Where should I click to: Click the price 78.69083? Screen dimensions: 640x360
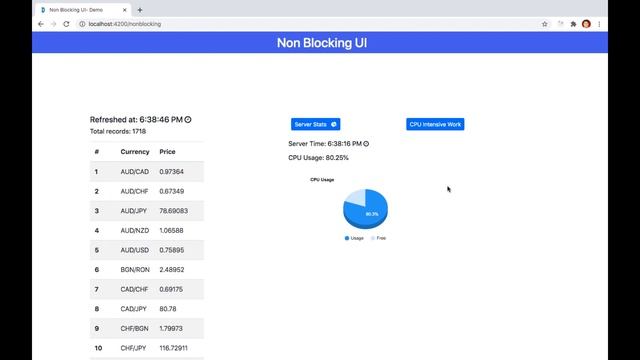pos(173,211)
